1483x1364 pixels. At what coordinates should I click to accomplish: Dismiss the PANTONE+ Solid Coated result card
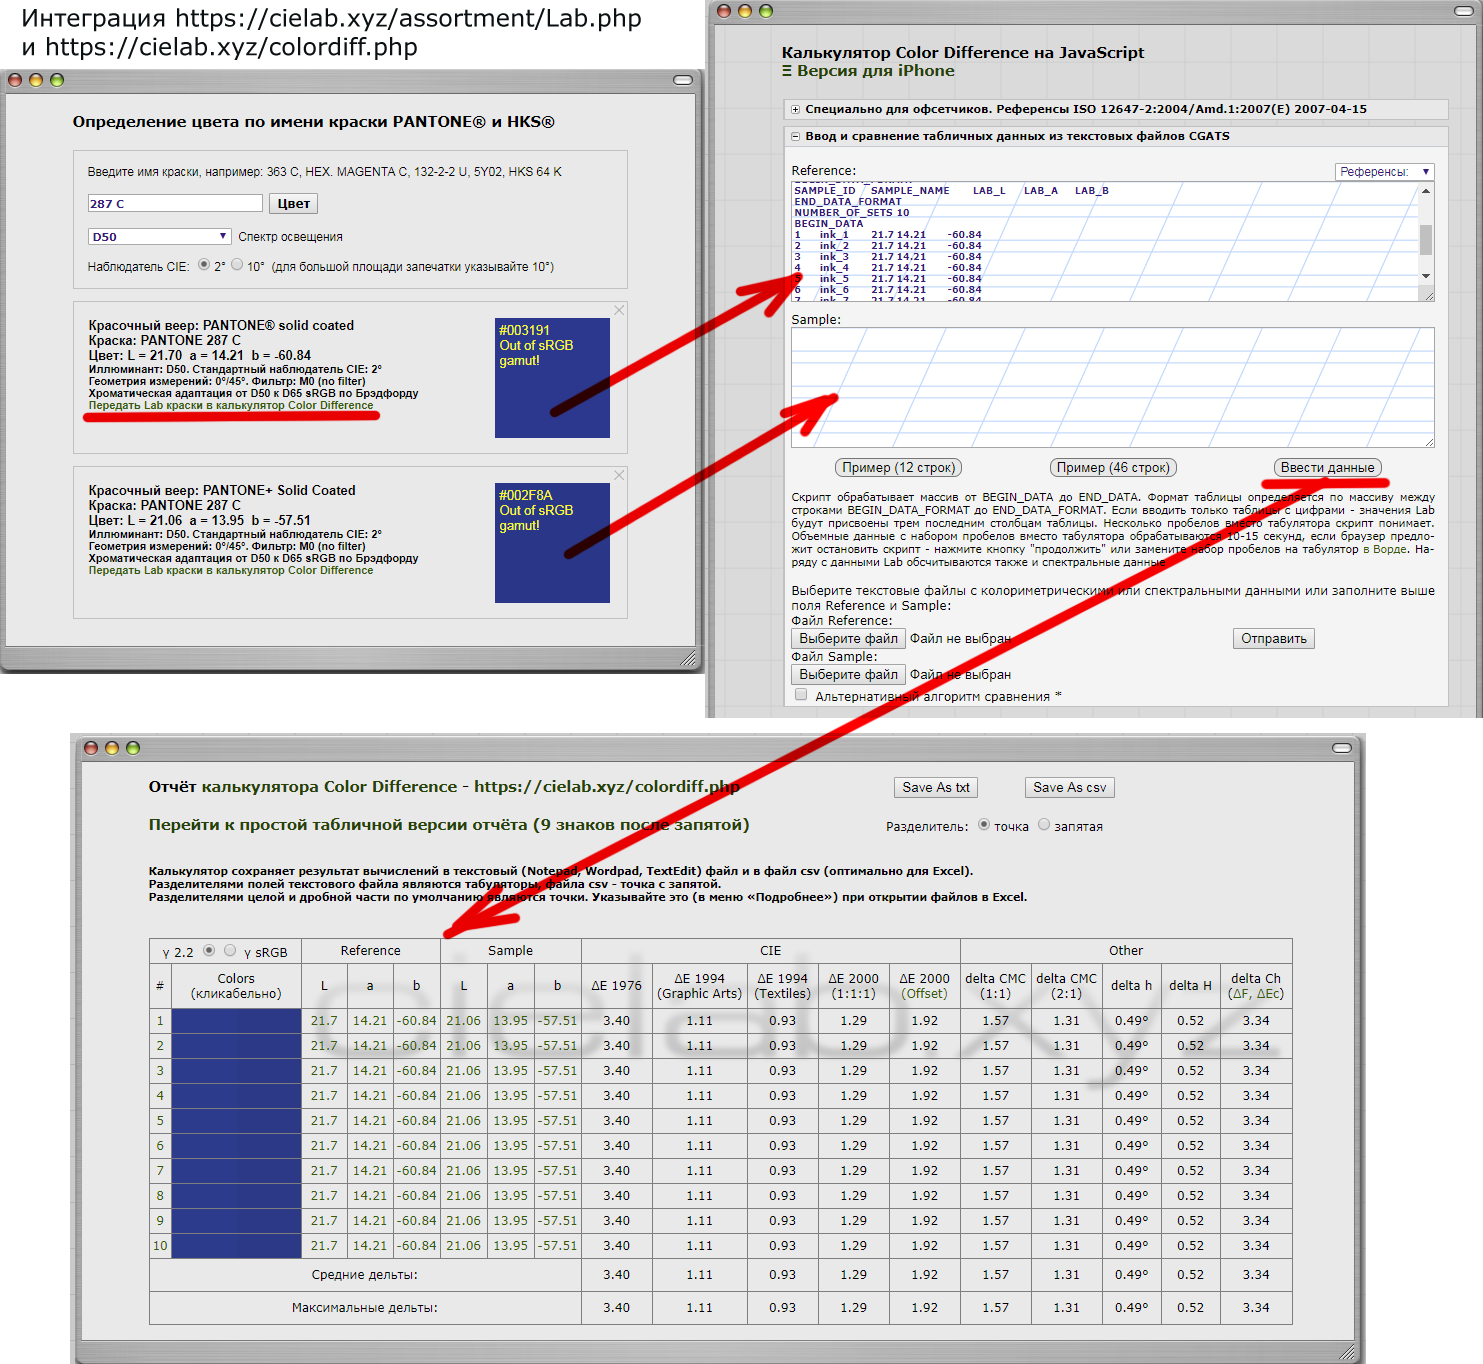coord(619,475)
